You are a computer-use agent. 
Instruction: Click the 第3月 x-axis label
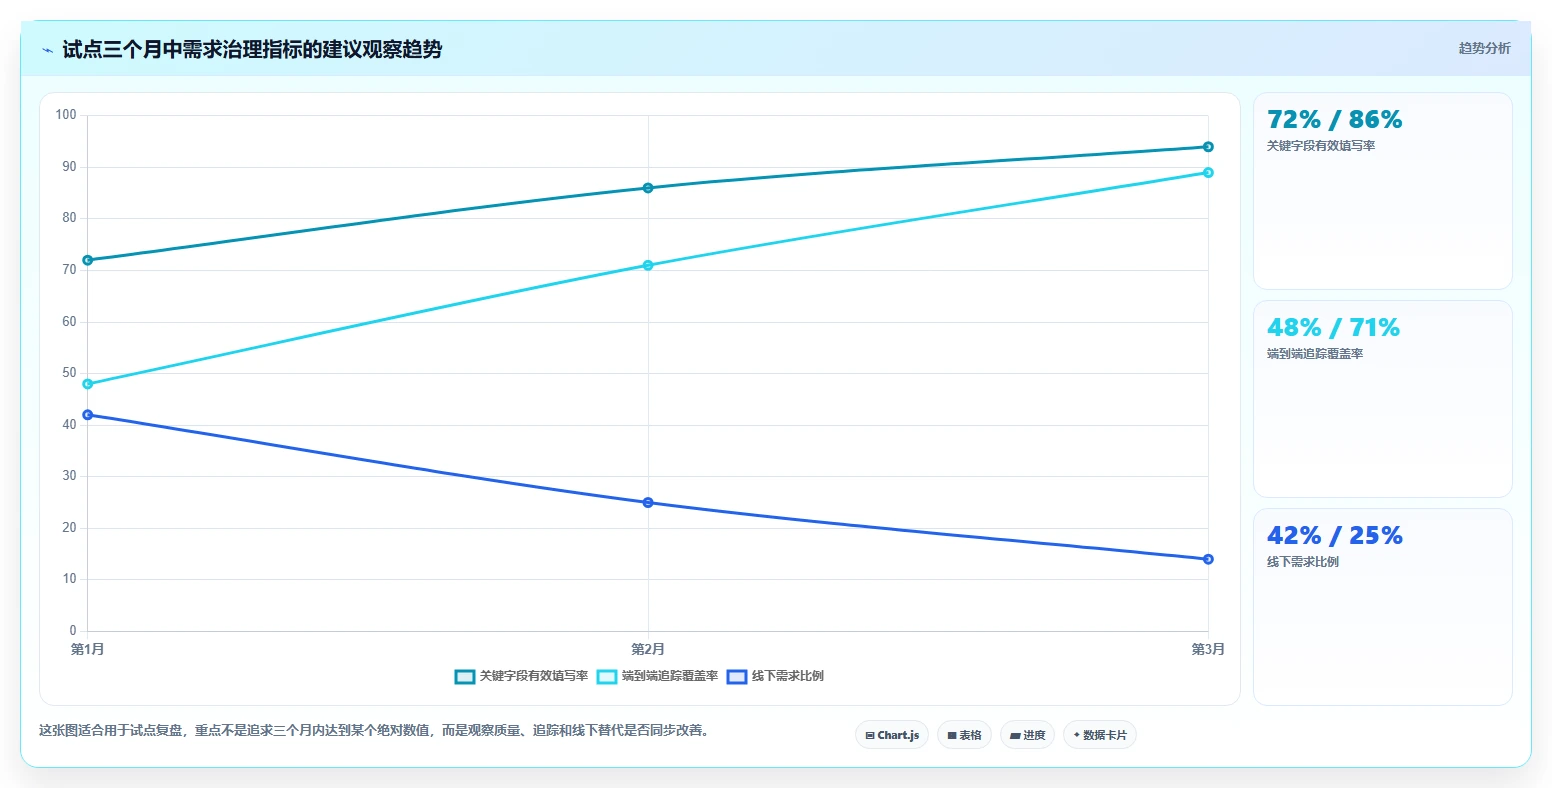pos(1208,650)
